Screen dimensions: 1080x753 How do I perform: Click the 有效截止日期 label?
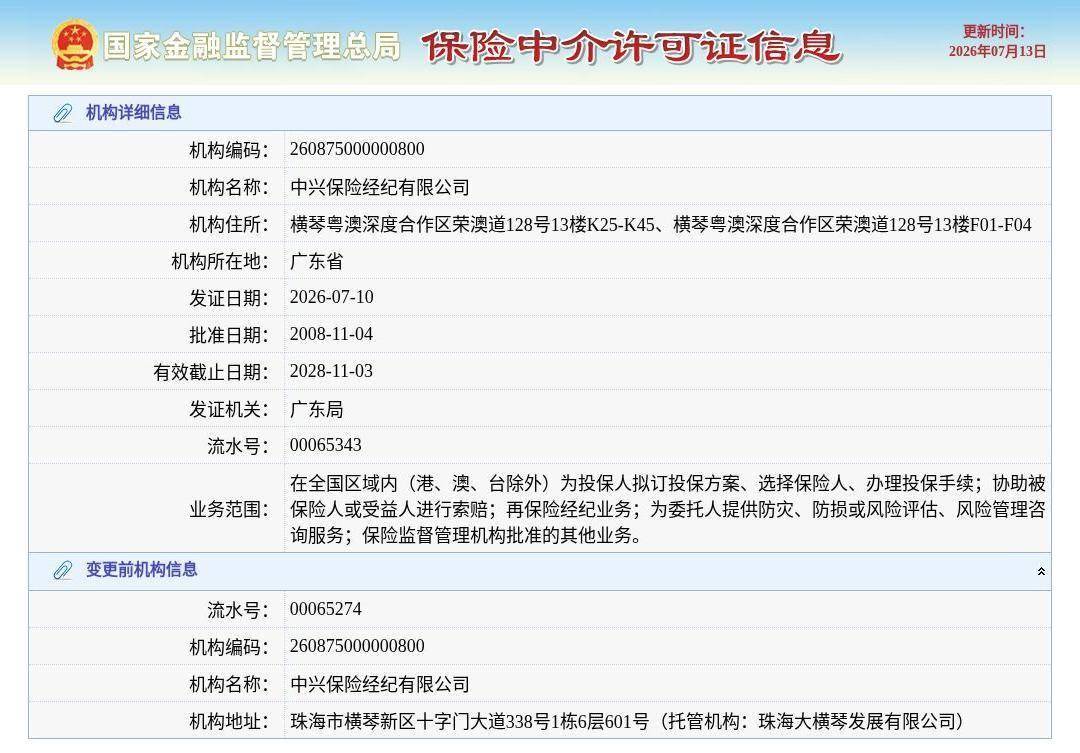point(211,373)
